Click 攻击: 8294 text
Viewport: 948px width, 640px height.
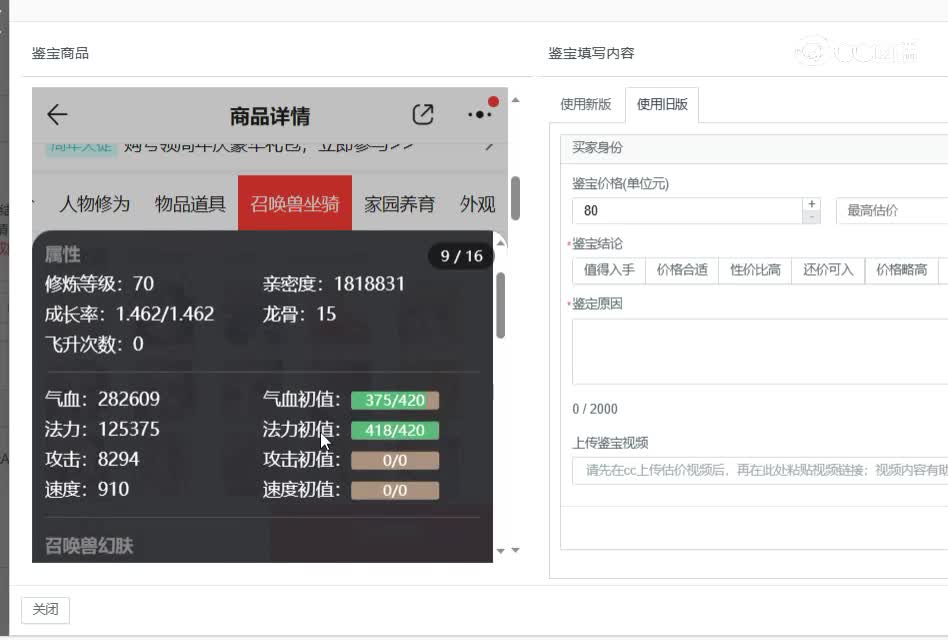92,459
